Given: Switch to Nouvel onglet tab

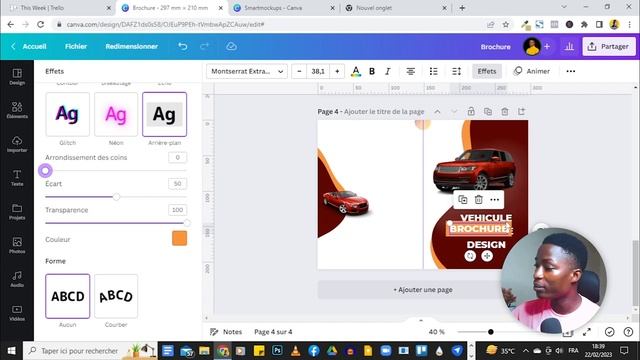Looking at the screenshot, I should point(396,8).
